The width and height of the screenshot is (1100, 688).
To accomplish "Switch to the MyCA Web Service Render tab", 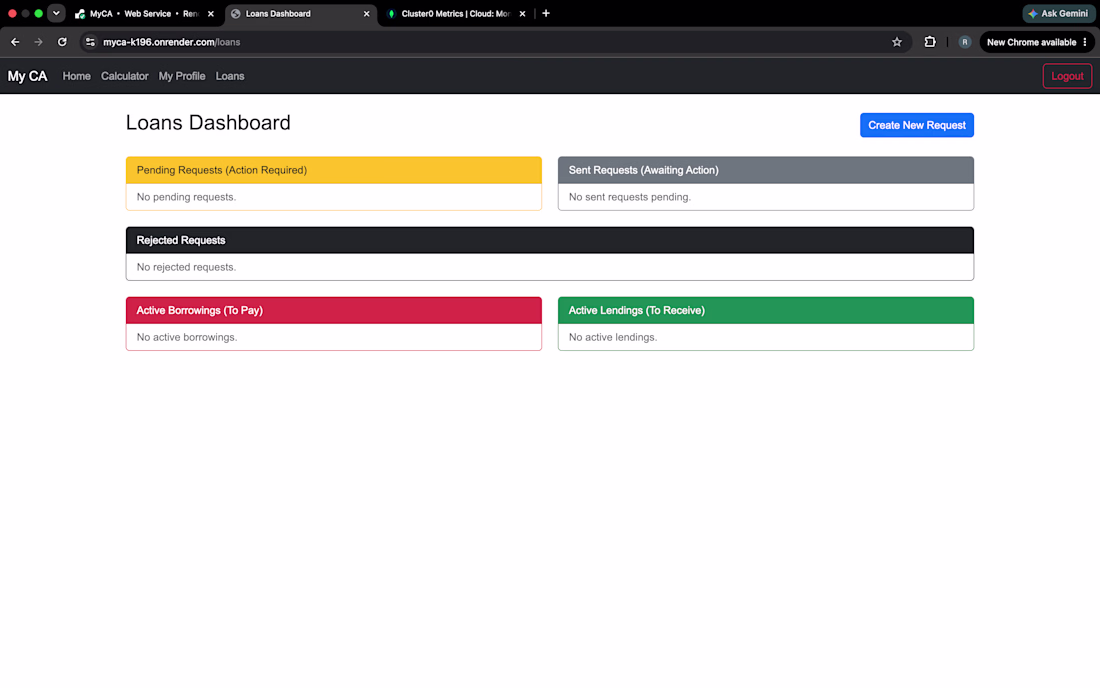I will pyautogui.click(x=145, y=14).
